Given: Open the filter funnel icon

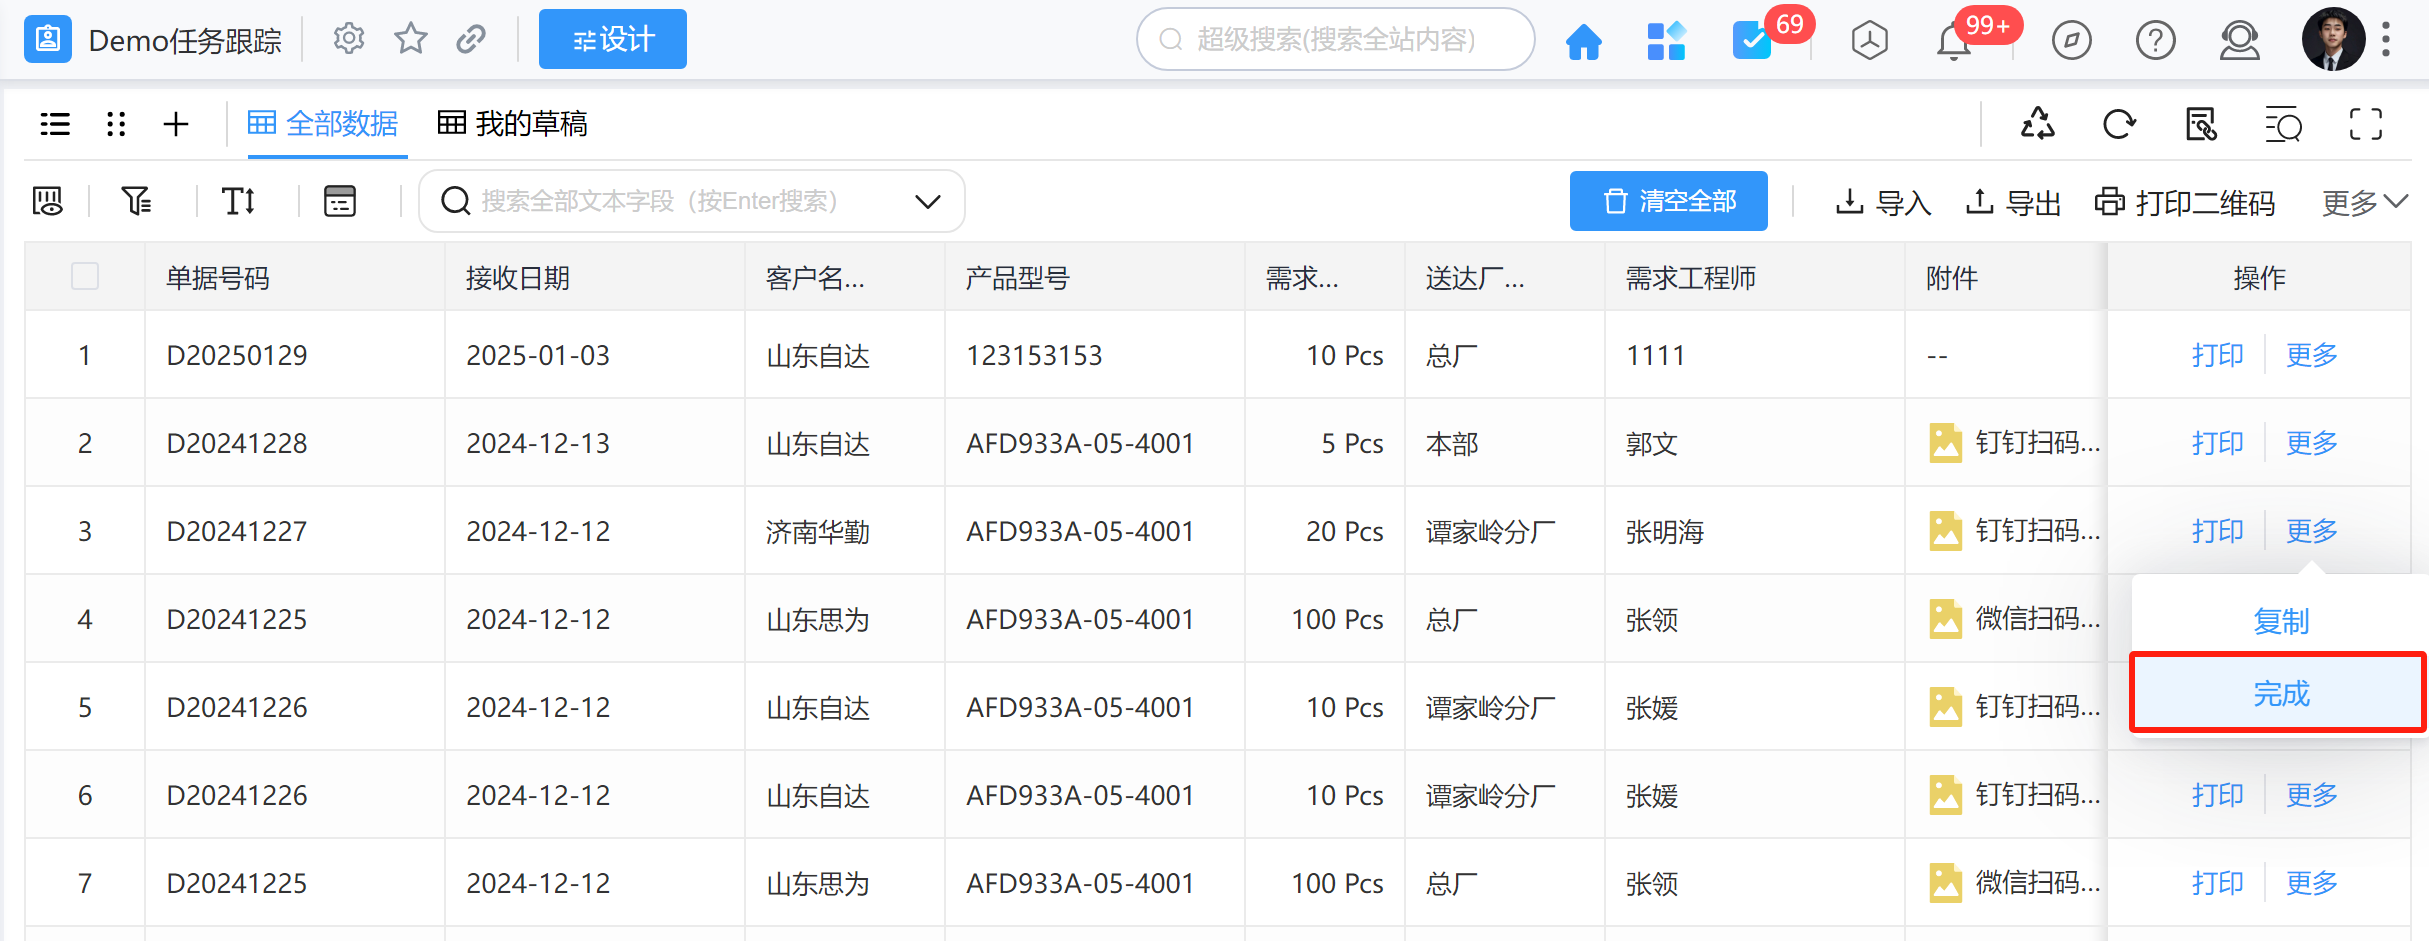Looking at the screenshot, I should tap(136, 201).
